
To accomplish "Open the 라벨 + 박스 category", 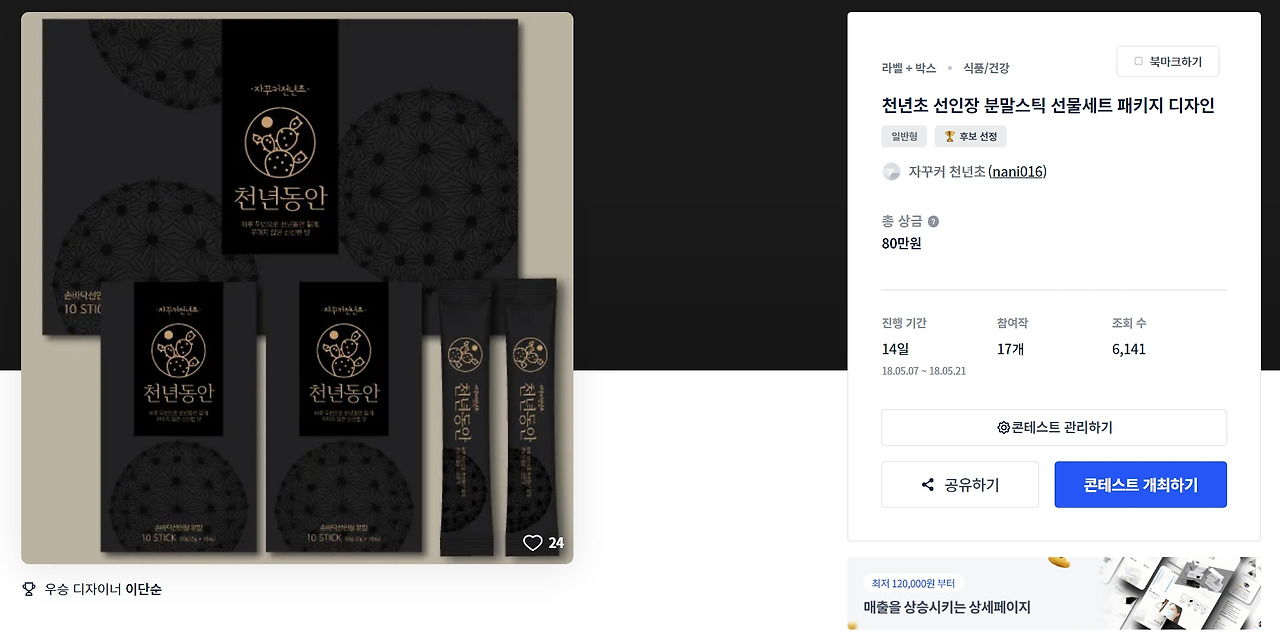I will [909, 68].
